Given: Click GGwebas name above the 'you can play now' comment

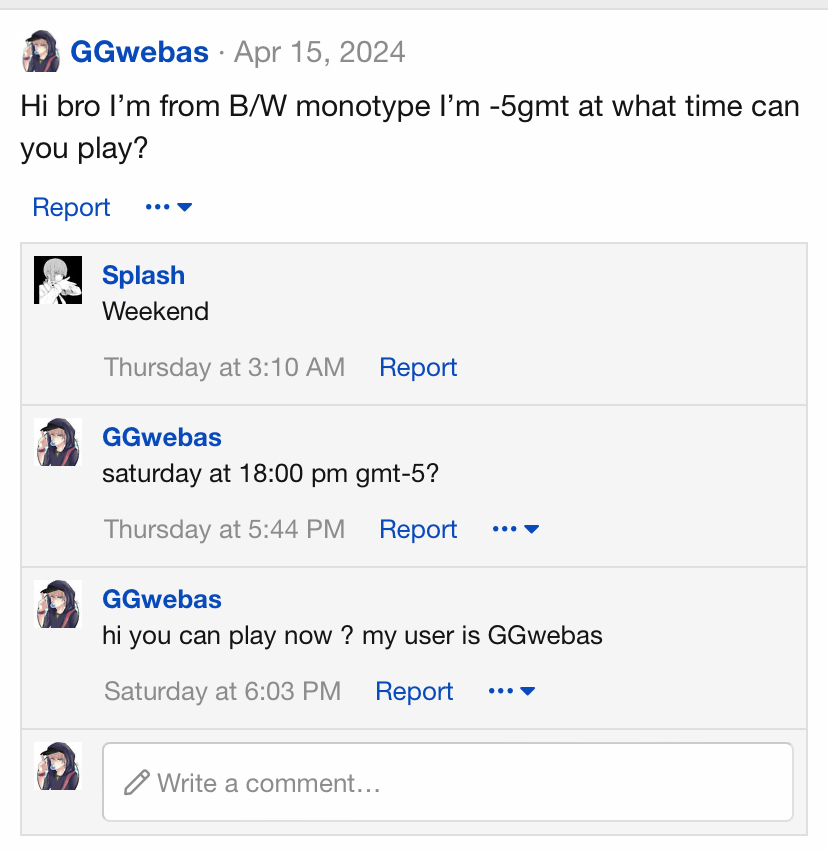Looking at the screenshot, I should point(162,600).
